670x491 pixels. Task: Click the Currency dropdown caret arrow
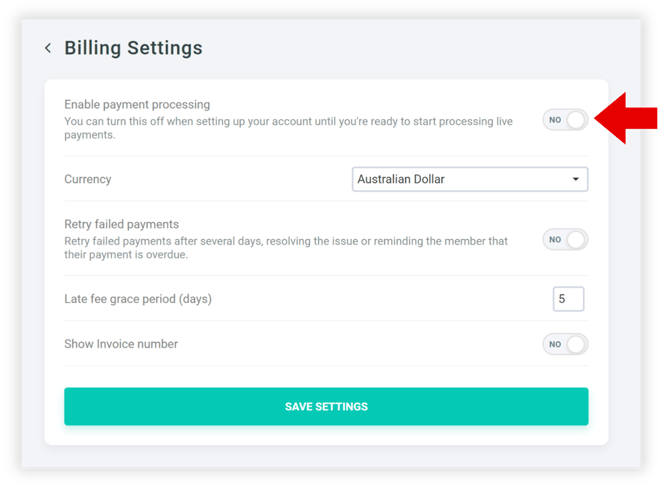coord(575,180)
